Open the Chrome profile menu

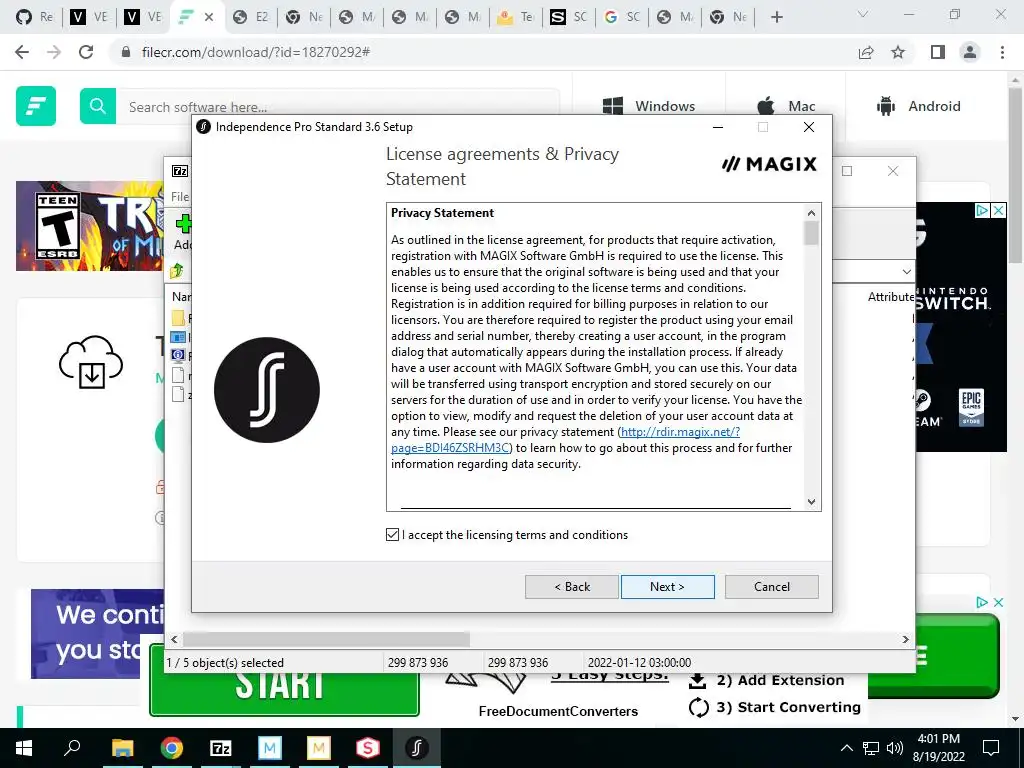pos(970,52)
